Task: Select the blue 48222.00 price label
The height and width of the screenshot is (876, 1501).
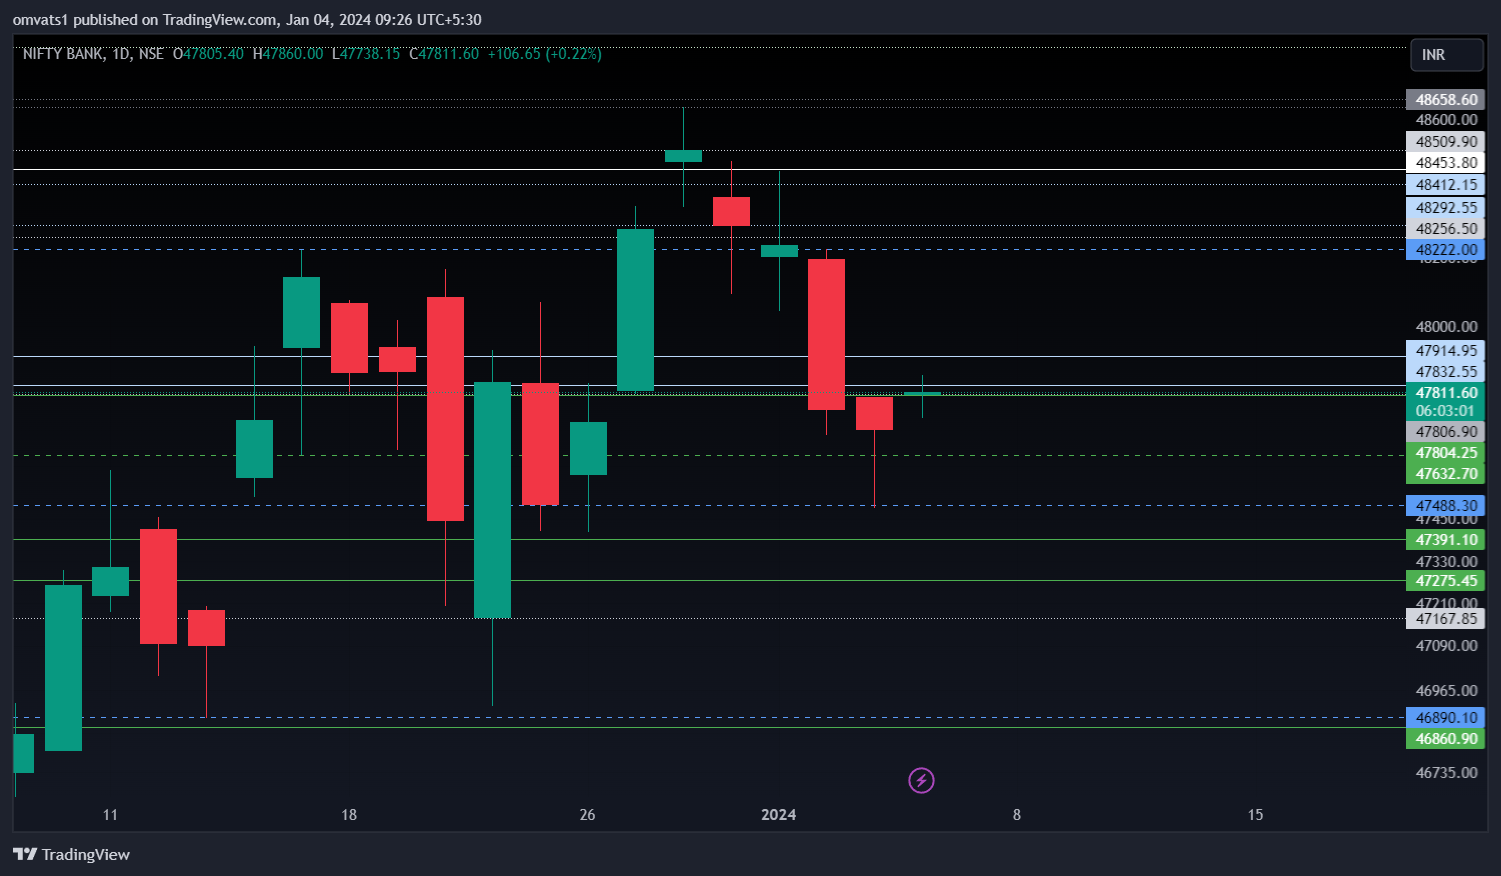Action: coord(1446,249)
